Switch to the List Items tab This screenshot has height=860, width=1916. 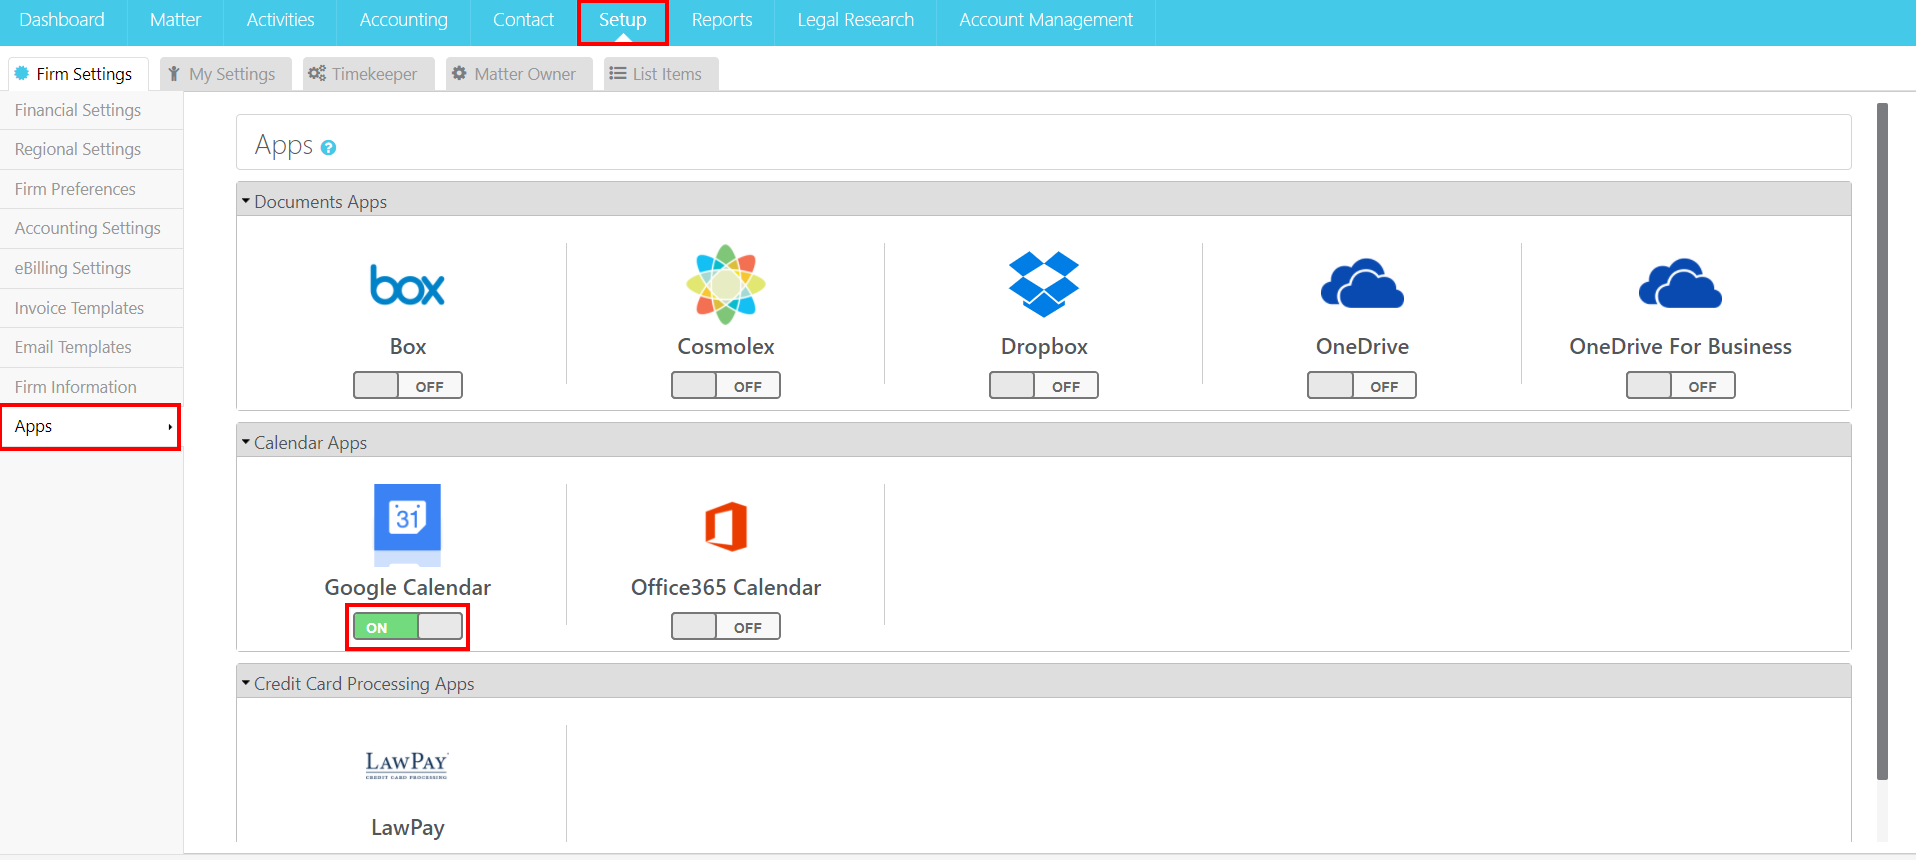[661, 74]
